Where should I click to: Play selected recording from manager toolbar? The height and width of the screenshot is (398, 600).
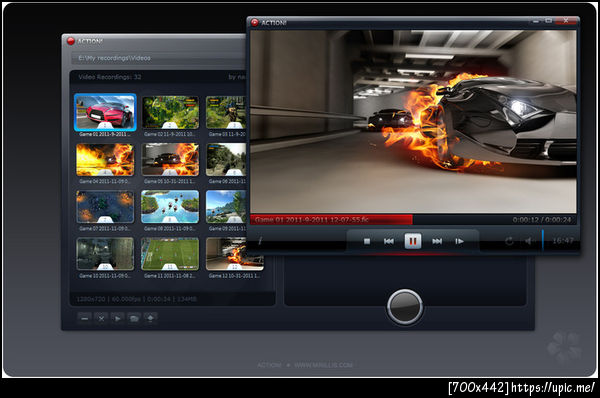[117, 318]
